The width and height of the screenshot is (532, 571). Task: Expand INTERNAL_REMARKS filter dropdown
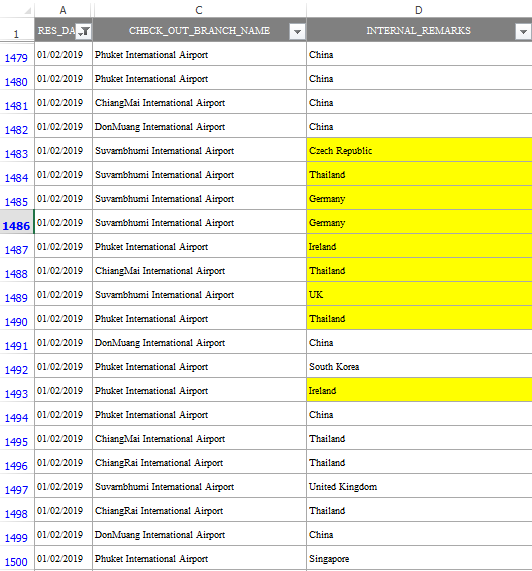pos(523,31)
